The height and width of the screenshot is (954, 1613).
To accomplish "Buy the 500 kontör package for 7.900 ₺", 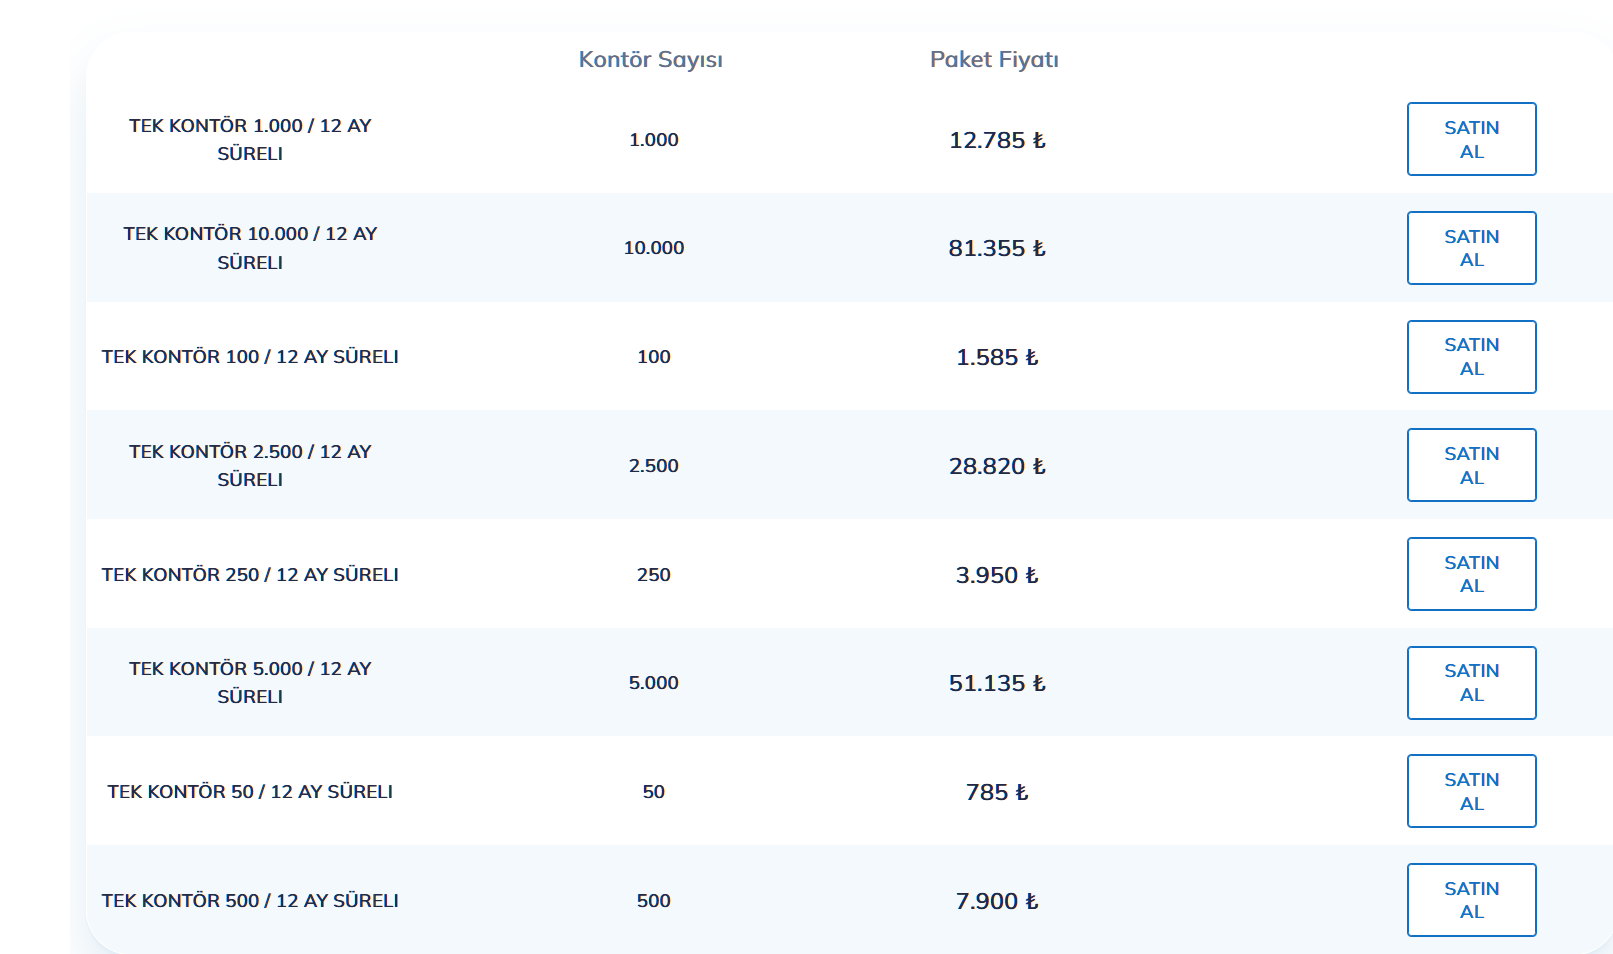I will 1471,900.
